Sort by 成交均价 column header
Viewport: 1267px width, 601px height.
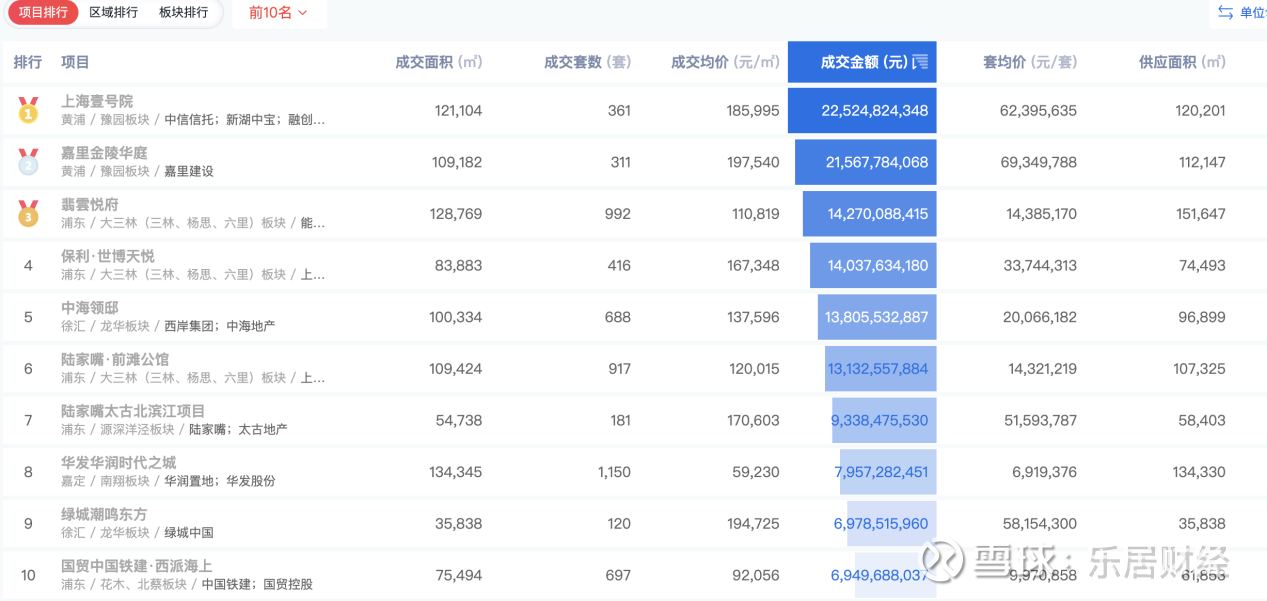pyautogui.click(x=725, y=62)
